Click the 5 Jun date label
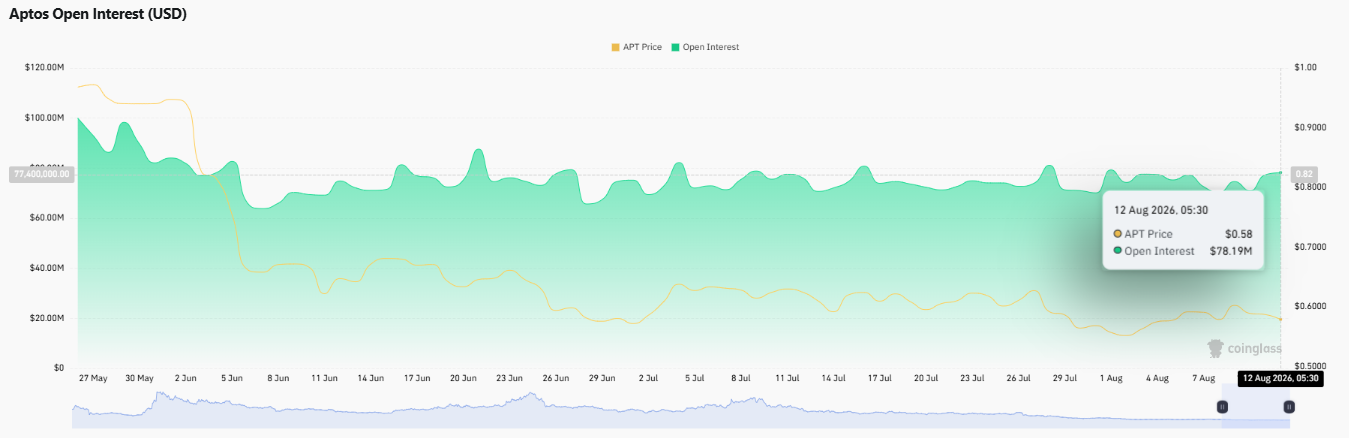This screenshot has height=438, width=1349. pos(231,379)
